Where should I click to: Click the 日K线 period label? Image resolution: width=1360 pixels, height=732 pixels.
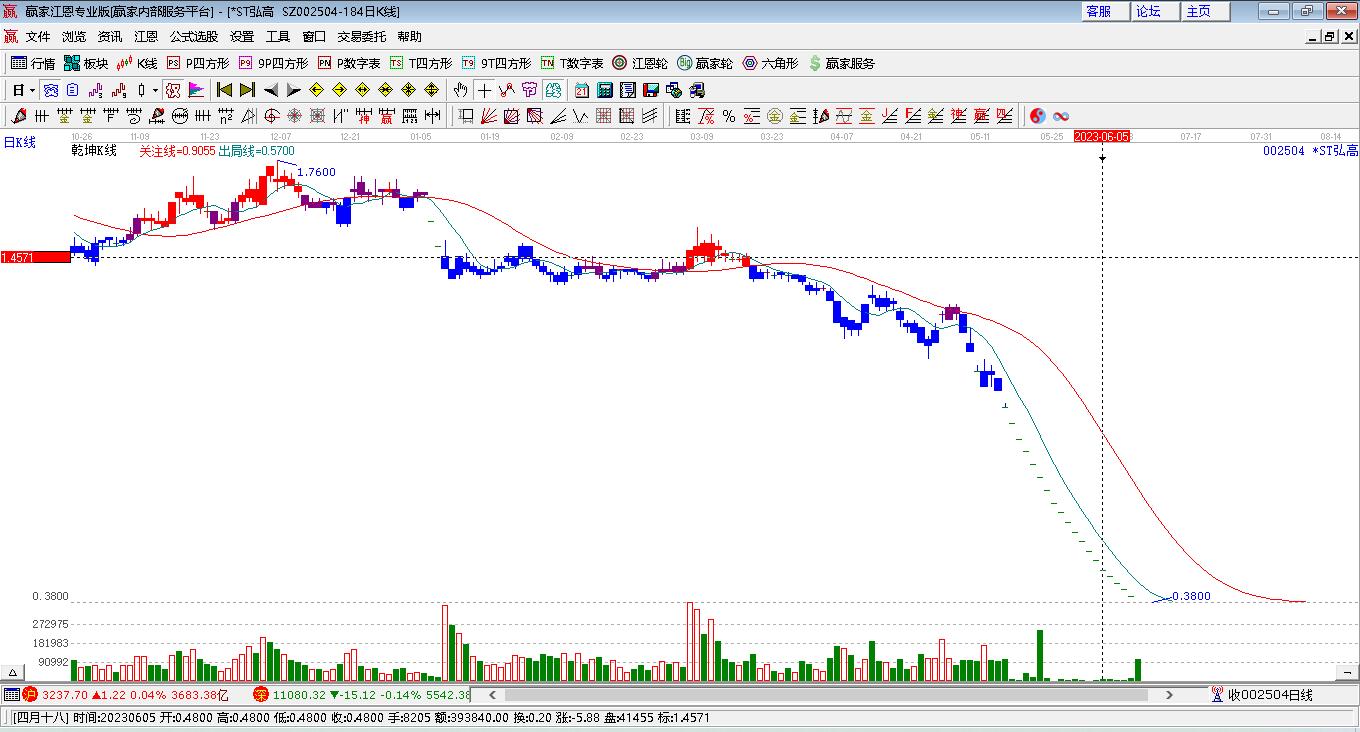tap(20, 143)
